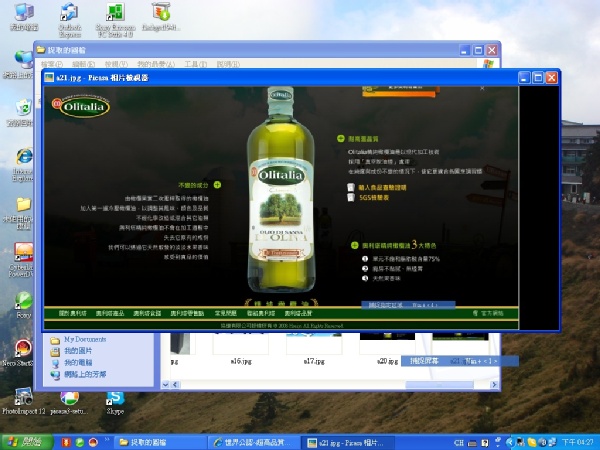Open the Sony Ericsson PC Suite shortcut
The height and width of the screenshot is (450, 600).
[115, 19]
